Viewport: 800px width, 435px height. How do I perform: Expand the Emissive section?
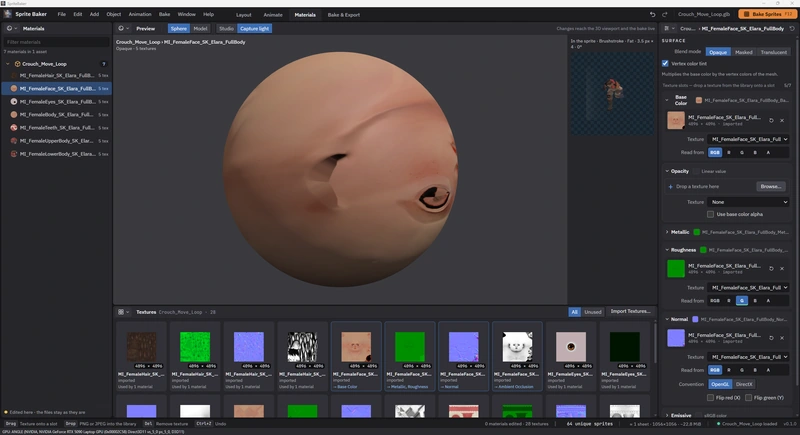[x=667, y=415]
